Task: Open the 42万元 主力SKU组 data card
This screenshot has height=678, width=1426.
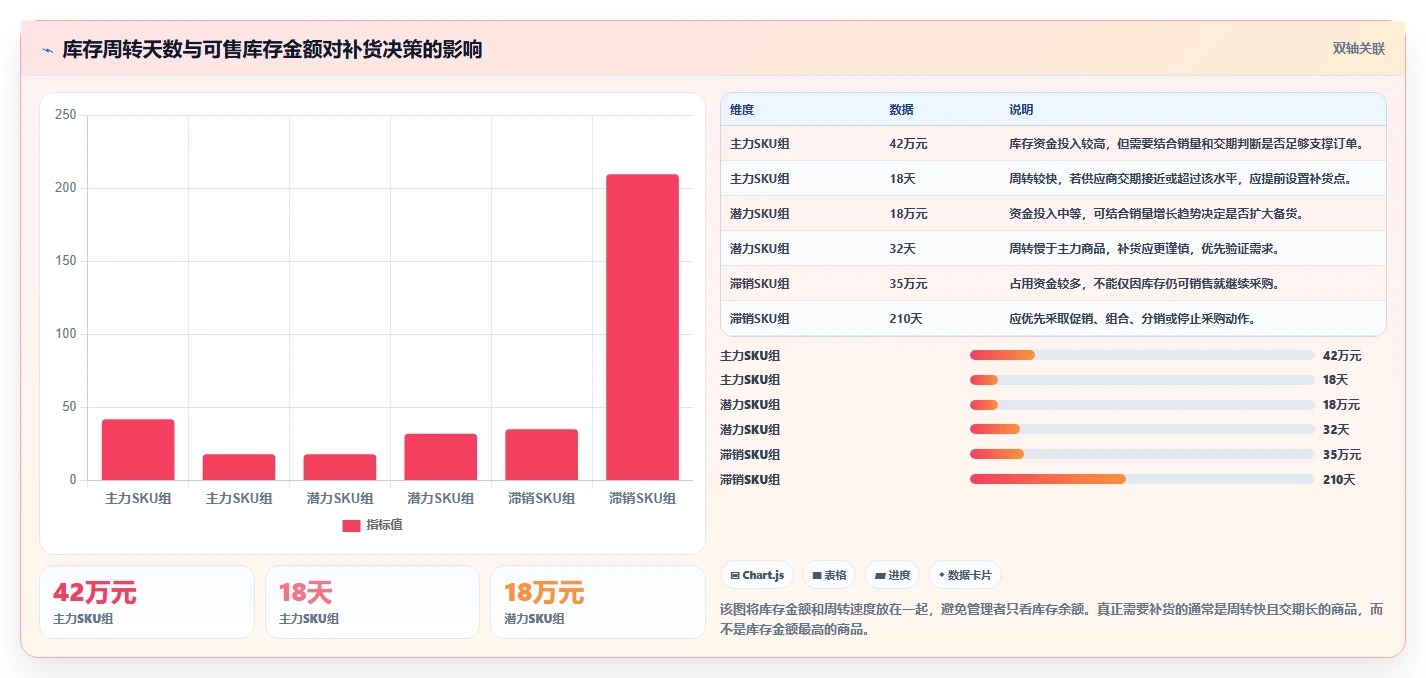Action: pyautogui.click(x=147, y=602)
